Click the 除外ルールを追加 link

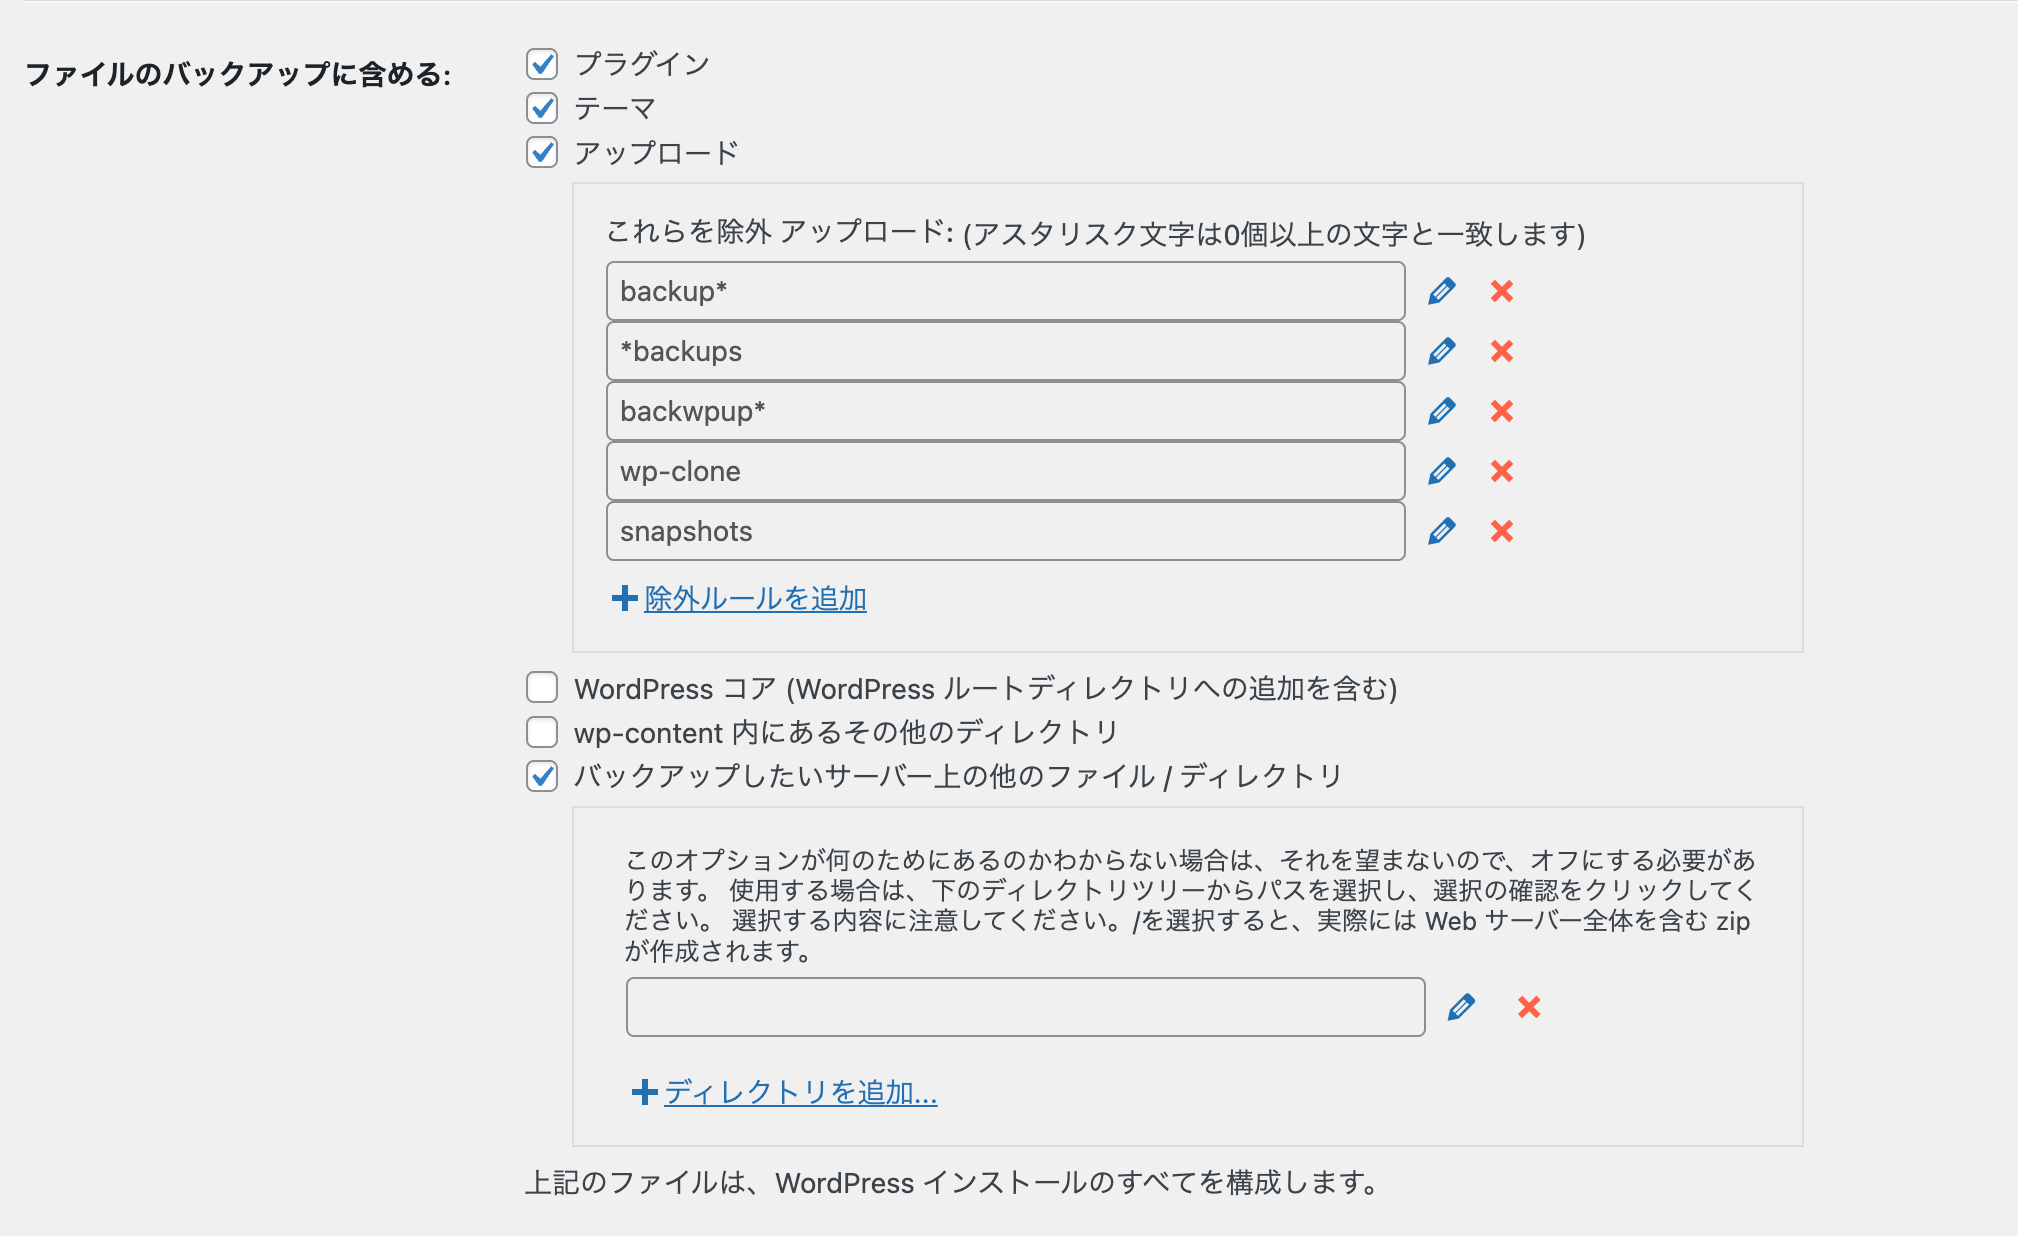pos(755,599)
